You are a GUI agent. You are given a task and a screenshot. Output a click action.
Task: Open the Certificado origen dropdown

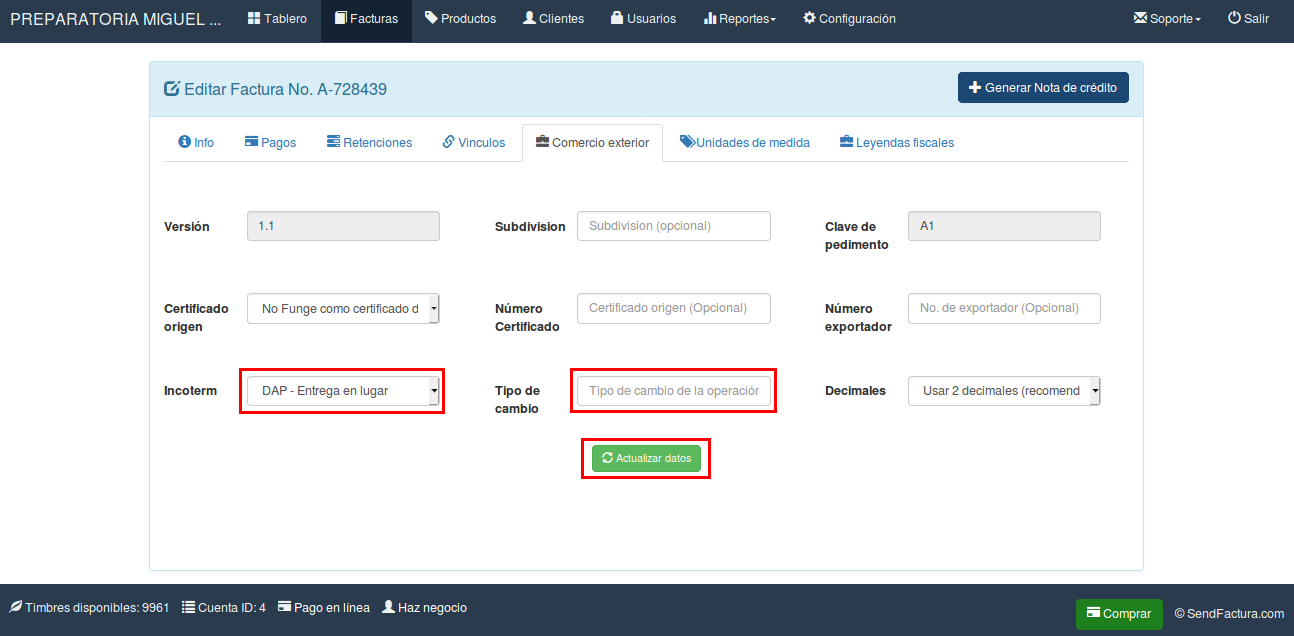(342, 309)
